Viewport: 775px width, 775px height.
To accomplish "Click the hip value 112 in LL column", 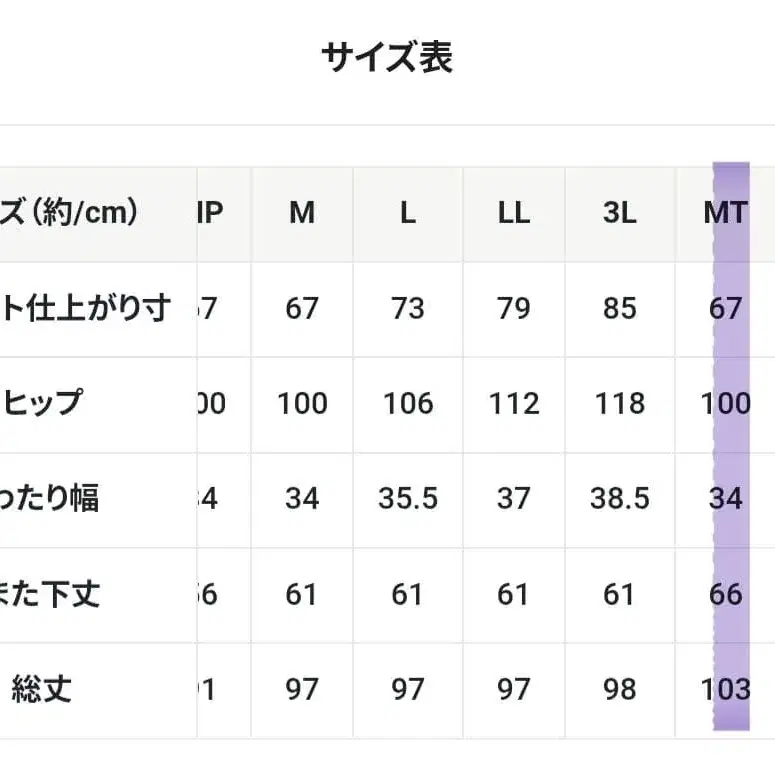I will point(513,403).
